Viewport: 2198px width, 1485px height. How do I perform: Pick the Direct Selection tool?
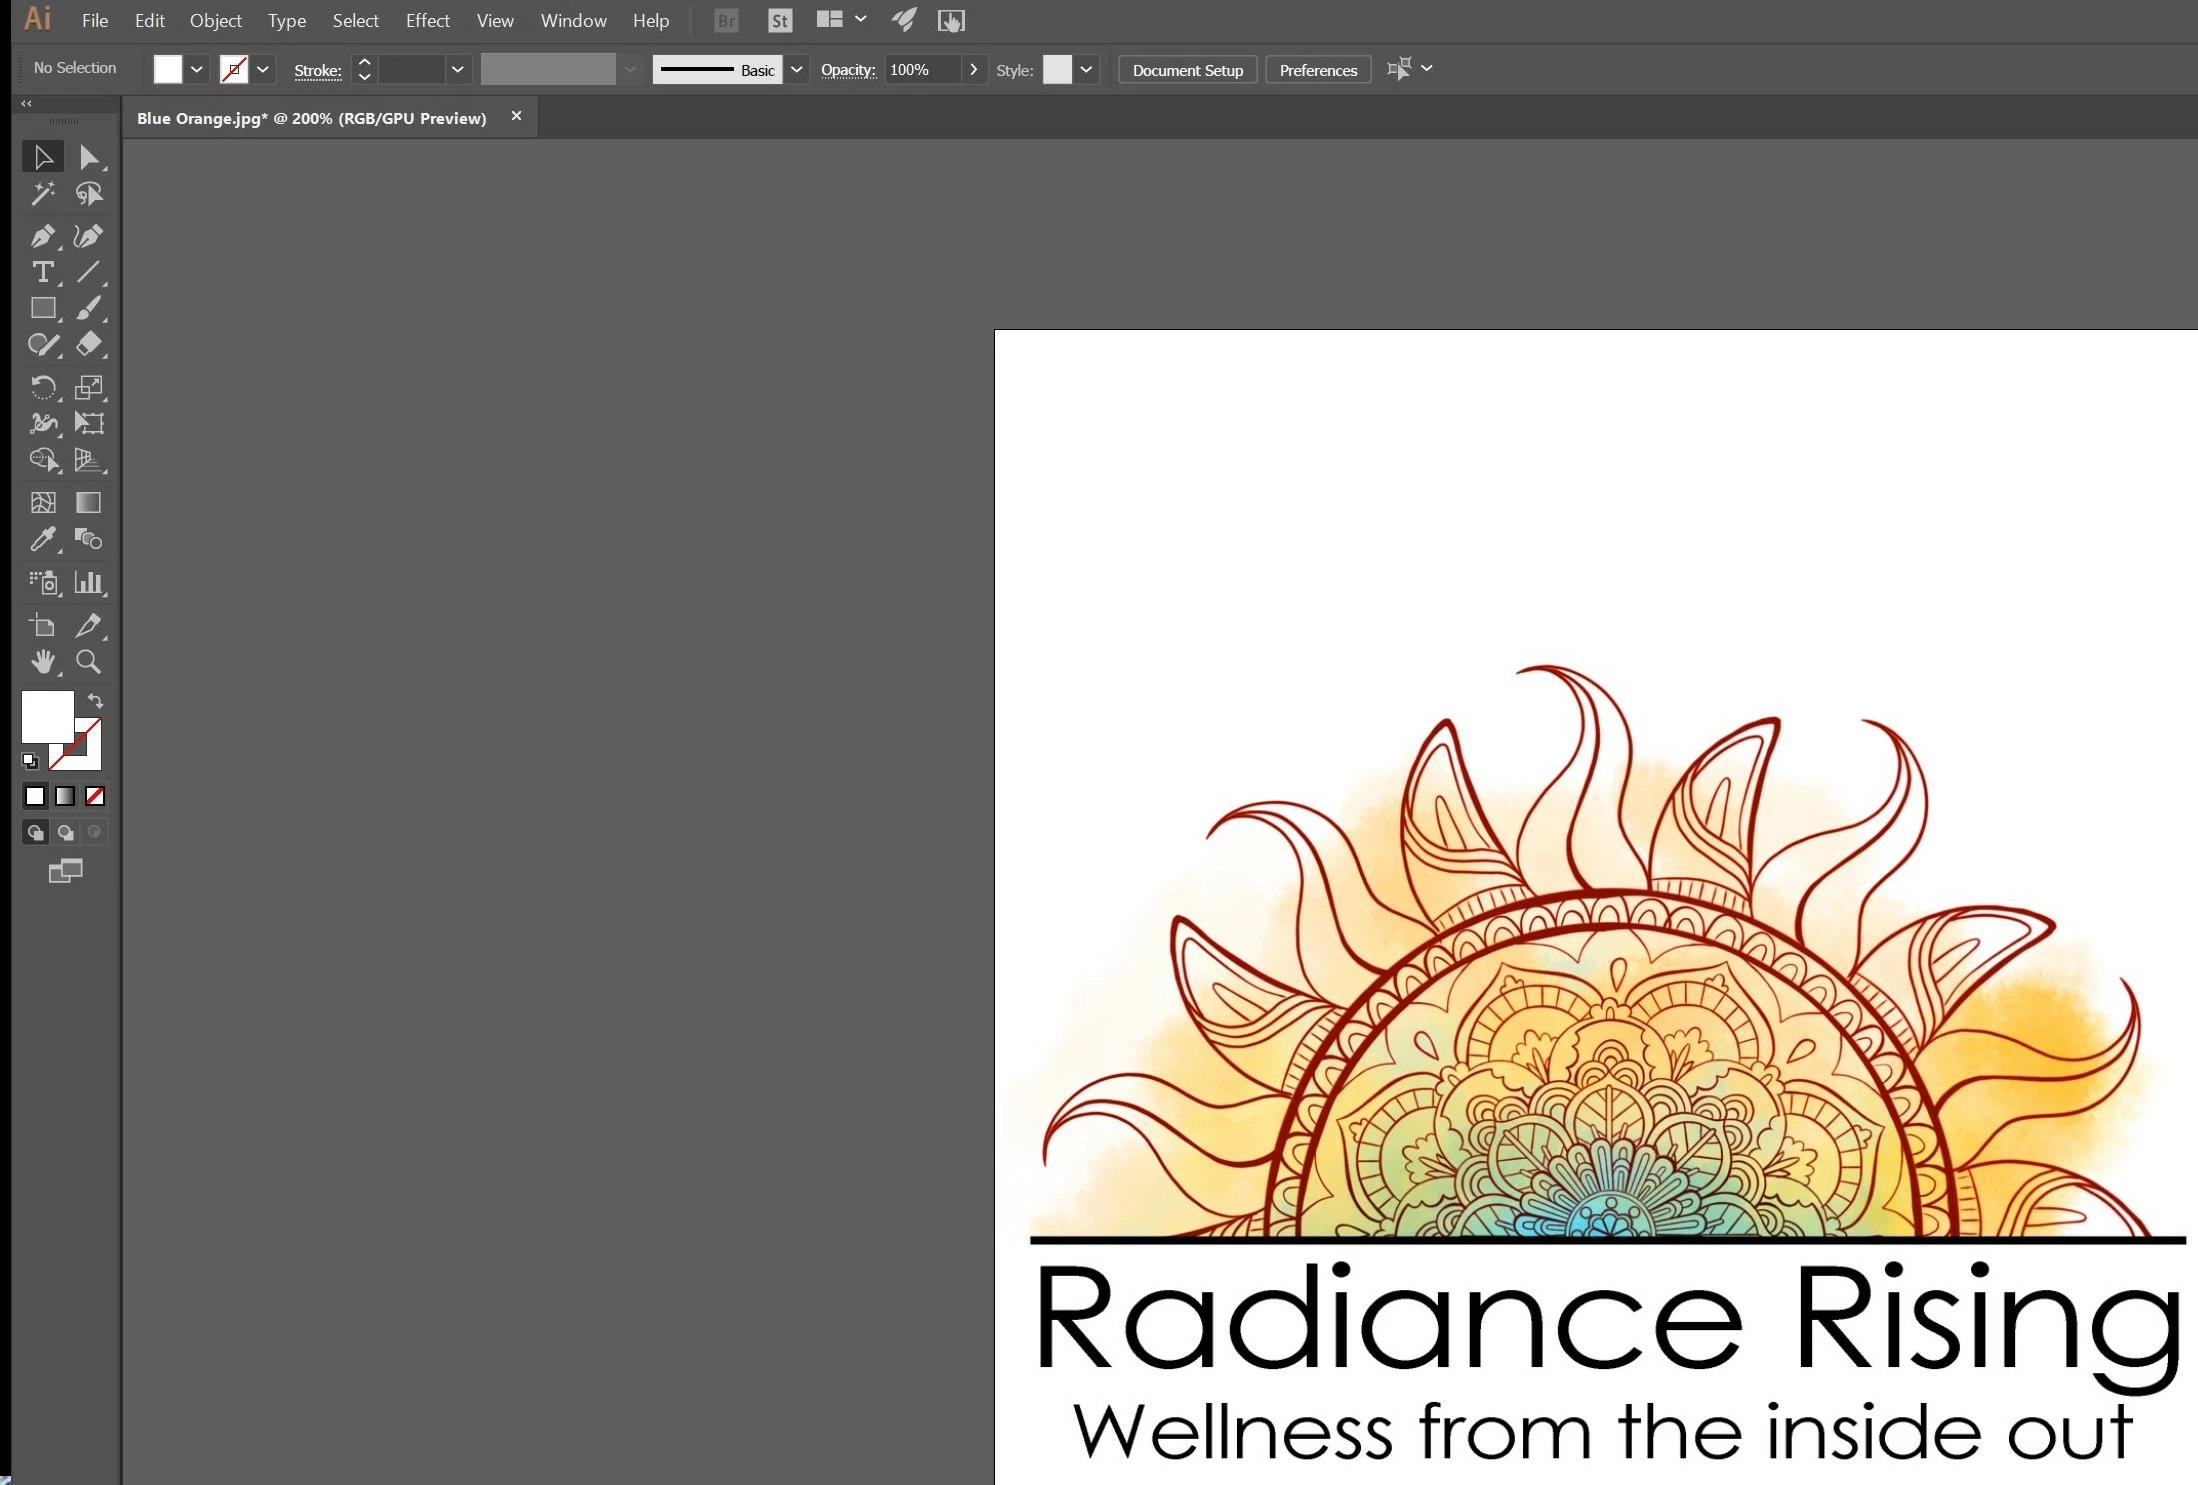coord(88,157)
